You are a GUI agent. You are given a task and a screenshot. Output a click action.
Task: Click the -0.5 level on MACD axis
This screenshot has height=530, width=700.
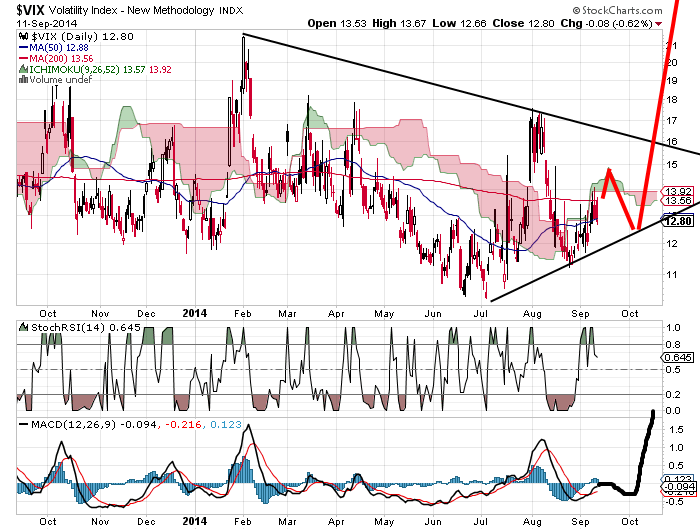[x=675, y=501]
